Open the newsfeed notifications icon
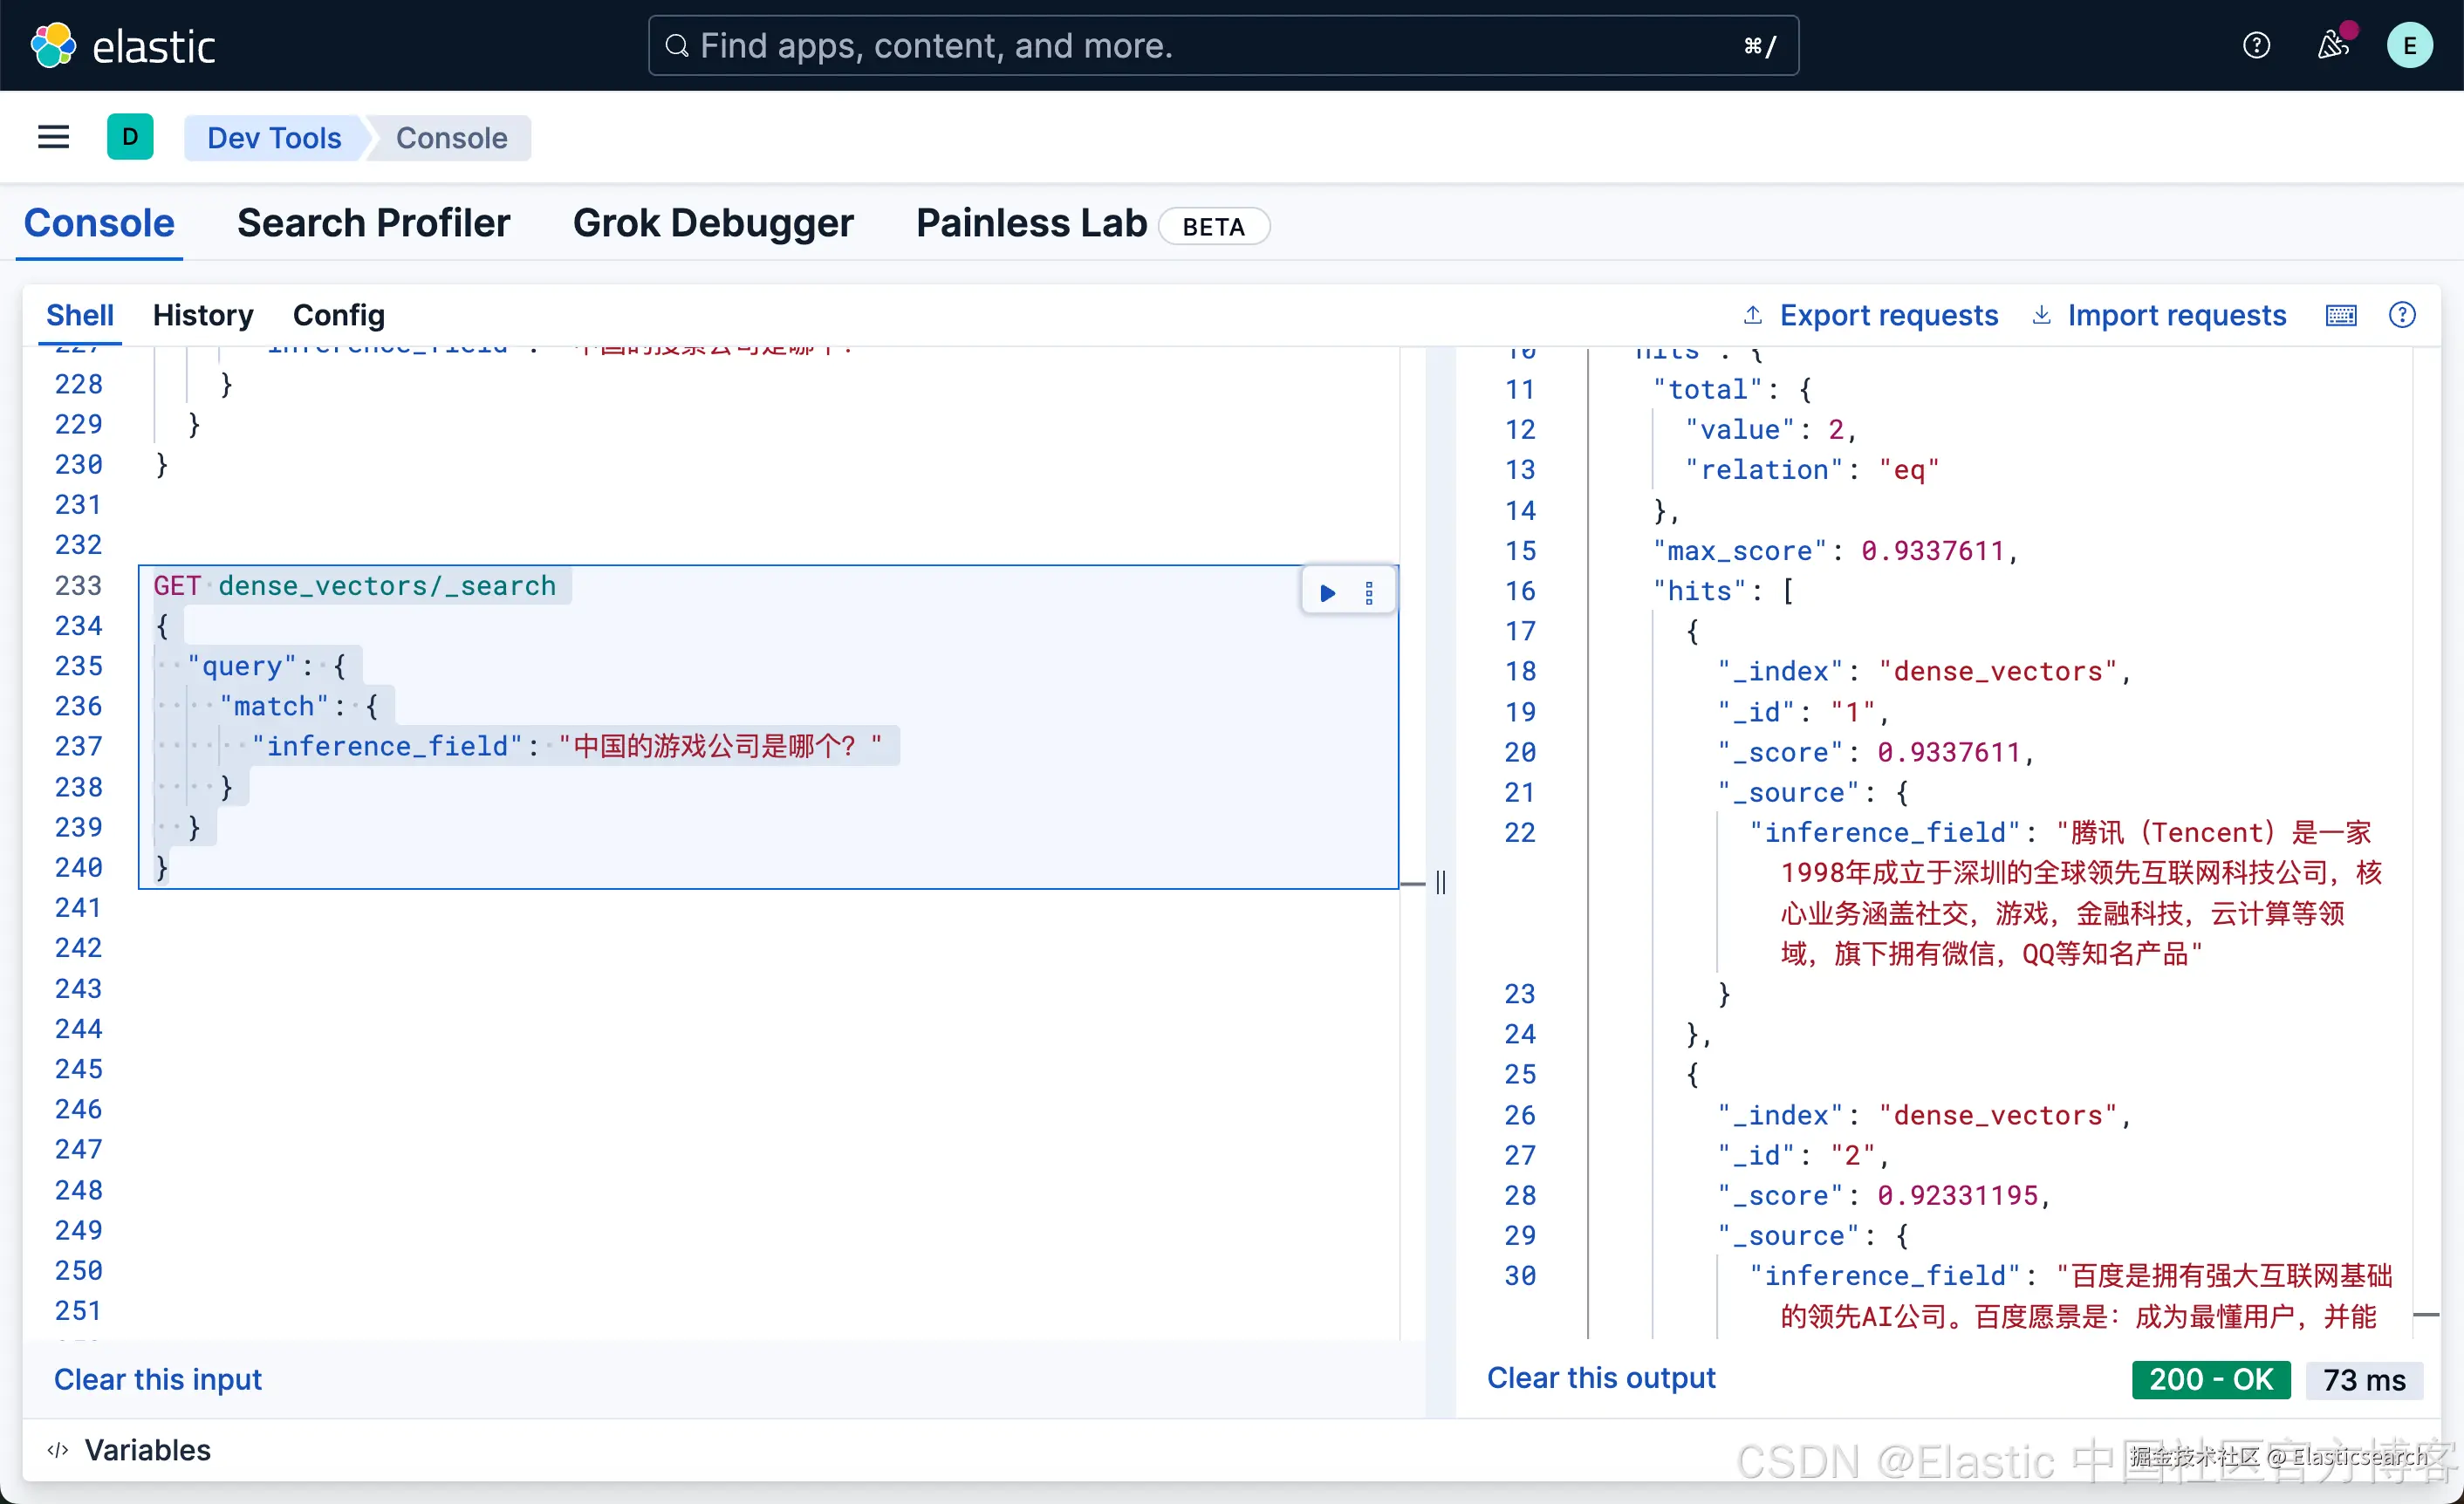 coord(2333,46)
